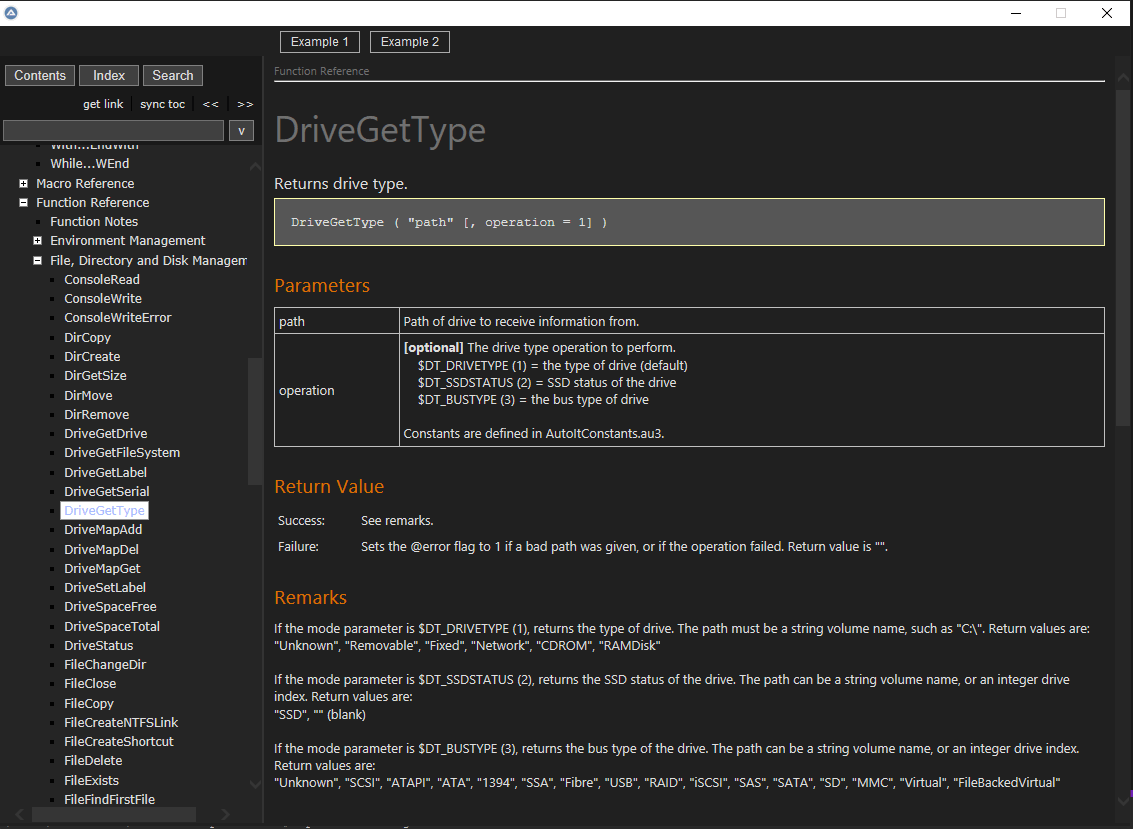The image size is (1133, 829).
Task: Collapse the Function Reference tree node
Action: coord(23,203)
